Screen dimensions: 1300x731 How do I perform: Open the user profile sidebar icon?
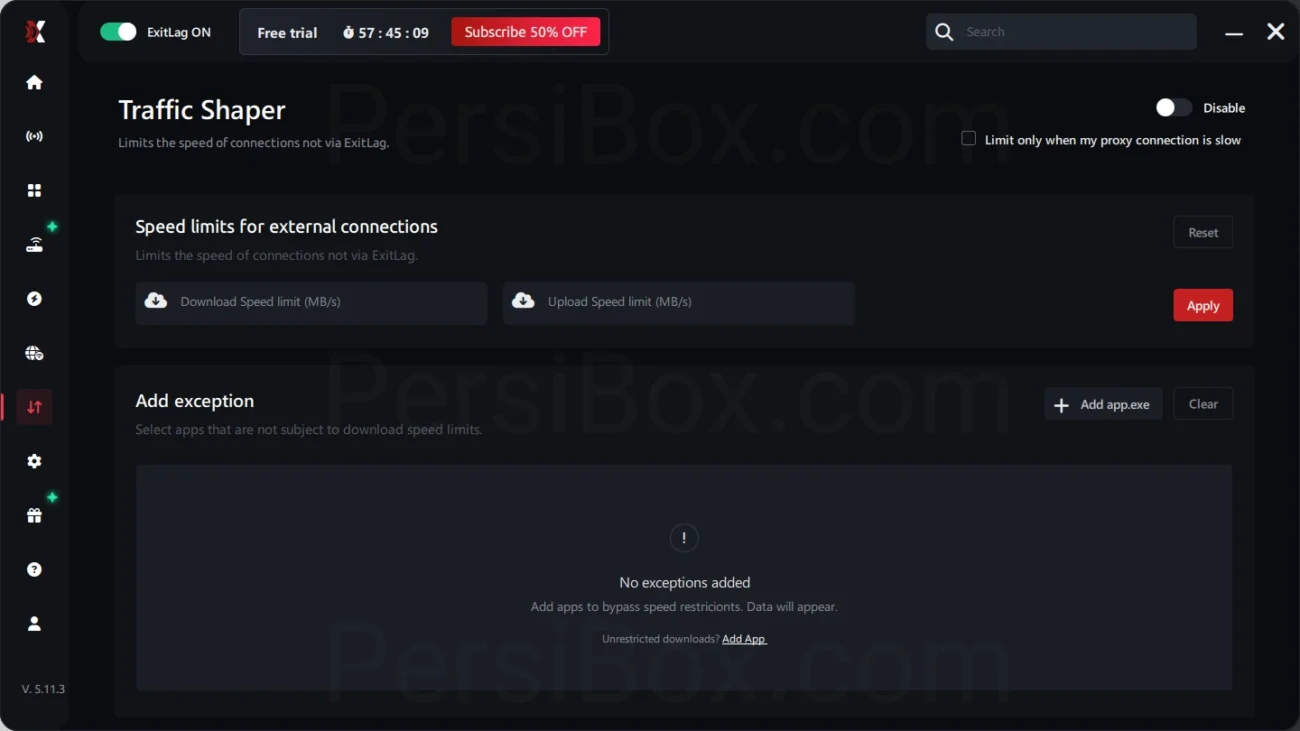tap(34, 624)
